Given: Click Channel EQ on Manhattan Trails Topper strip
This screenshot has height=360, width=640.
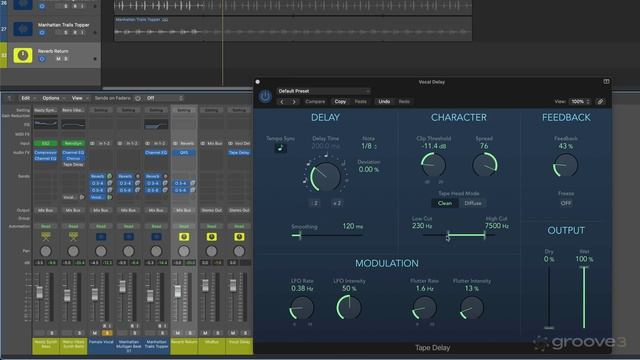Looking at the screenshot, I should [156, 153].
